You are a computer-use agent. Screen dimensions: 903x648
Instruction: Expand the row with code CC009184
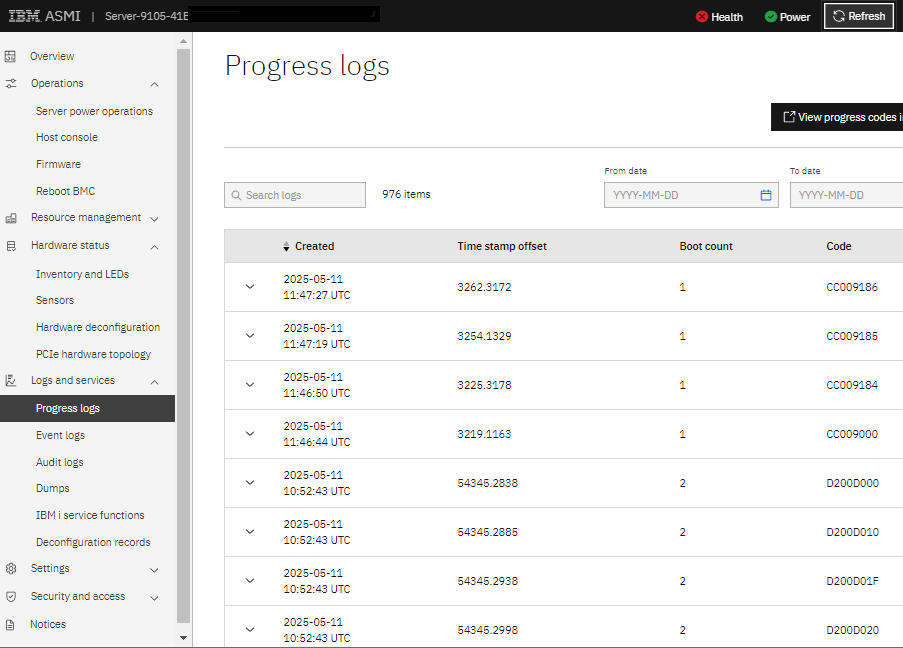pyautogui.click(x=250, y=385)
